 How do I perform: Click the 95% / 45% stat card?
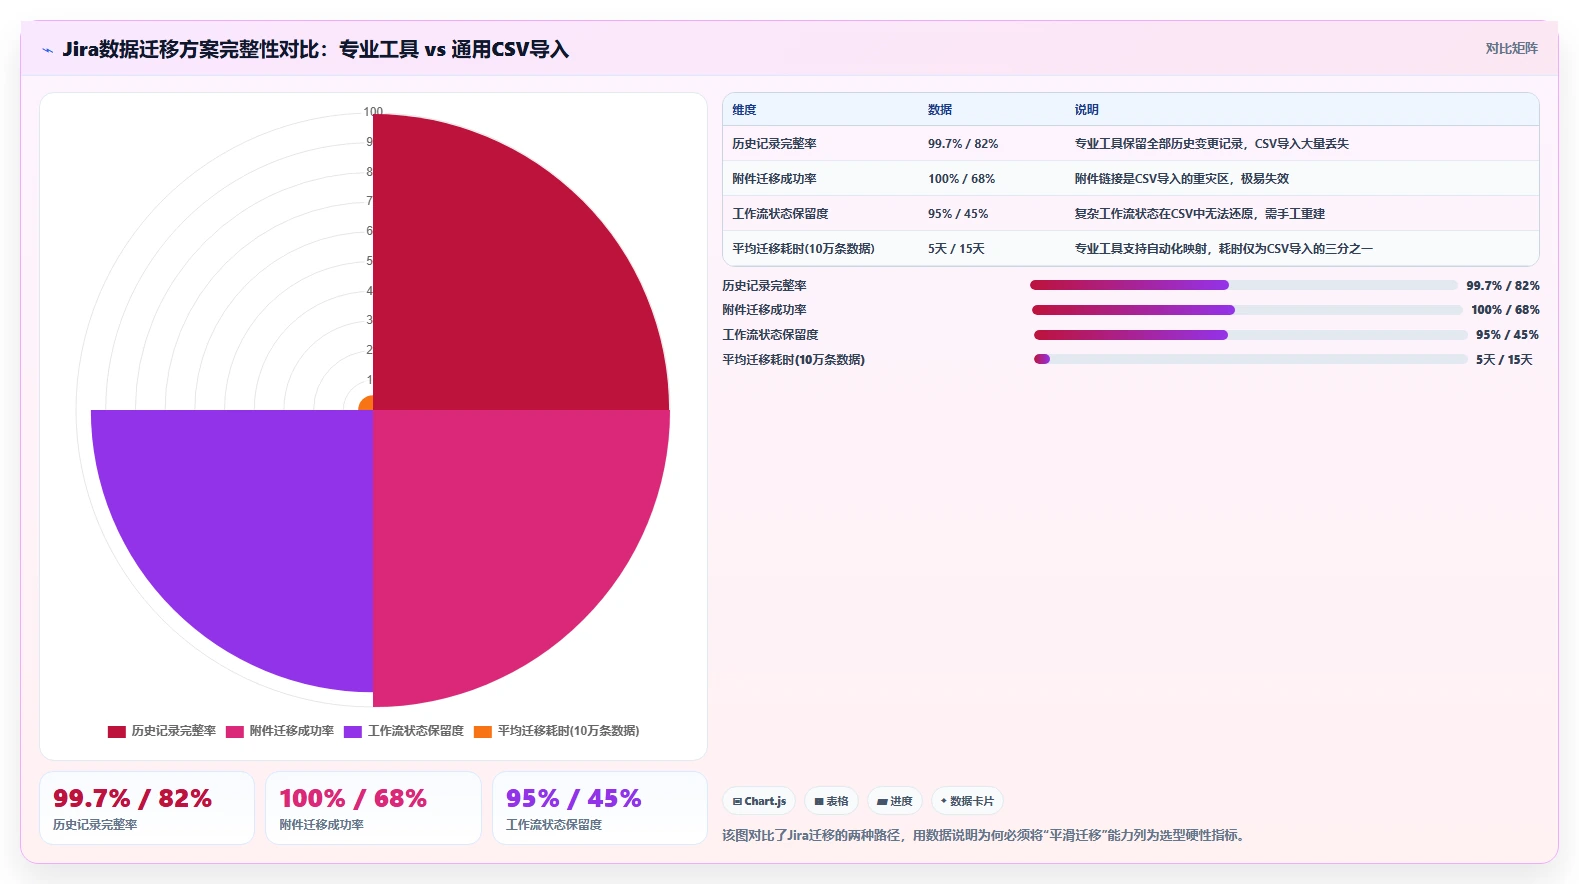point(600,808)
